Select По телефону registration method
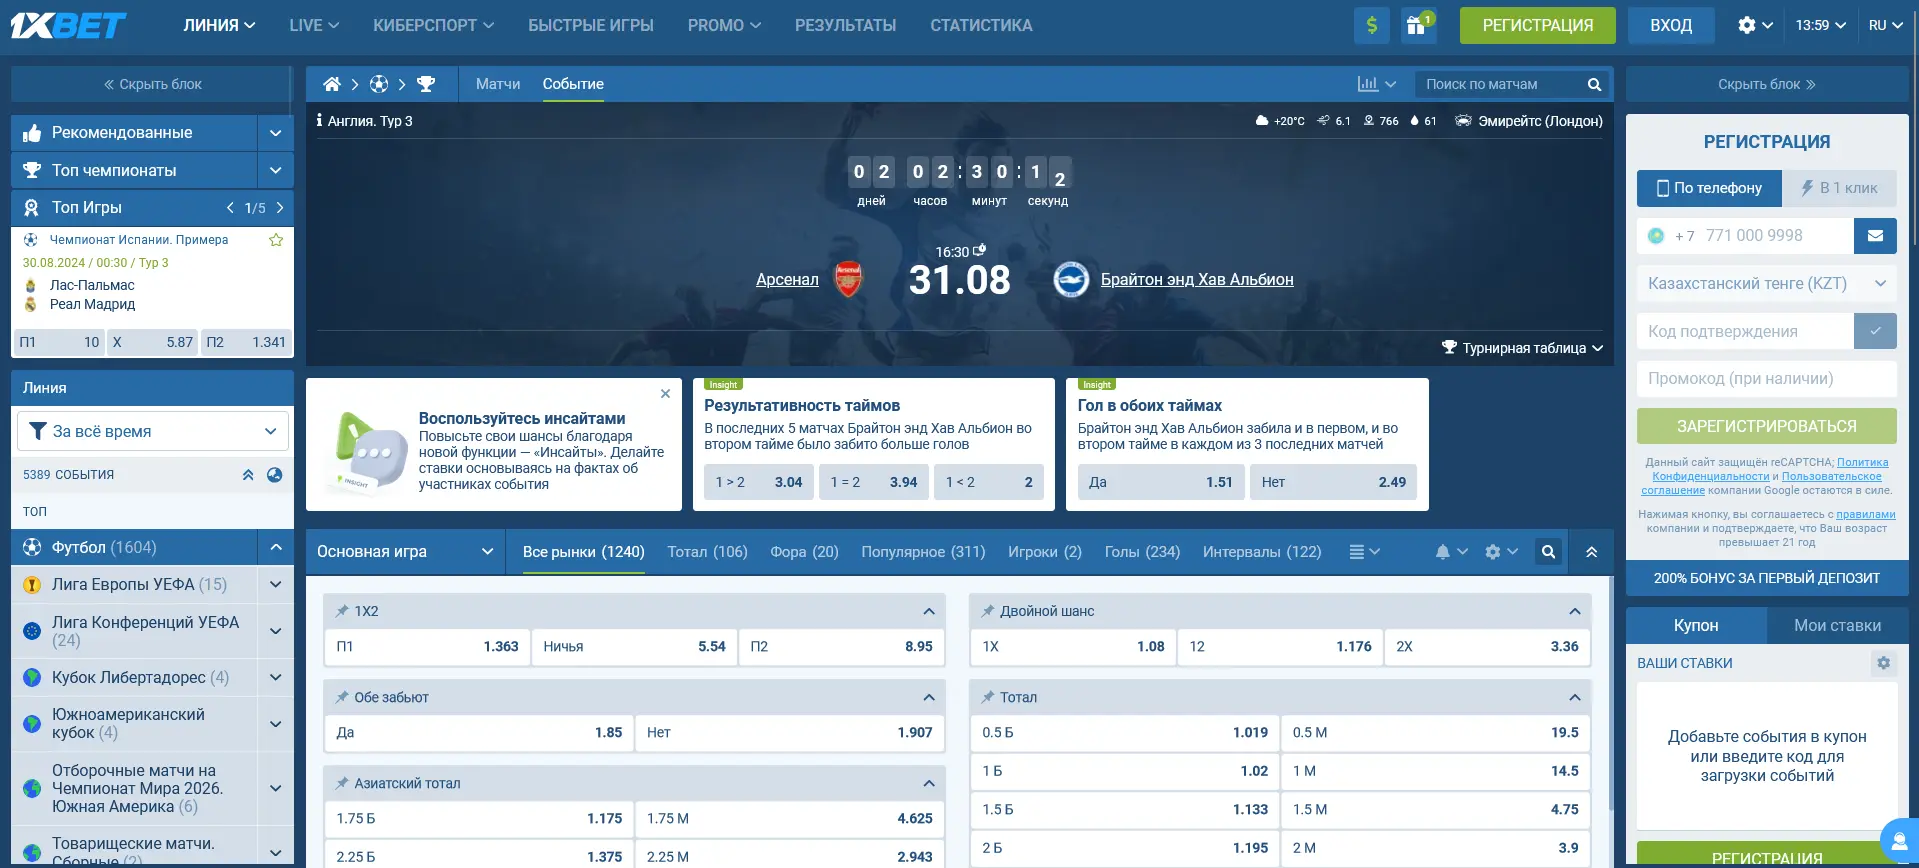The height and width of the screenshot is (868, 1919). 1709,188
